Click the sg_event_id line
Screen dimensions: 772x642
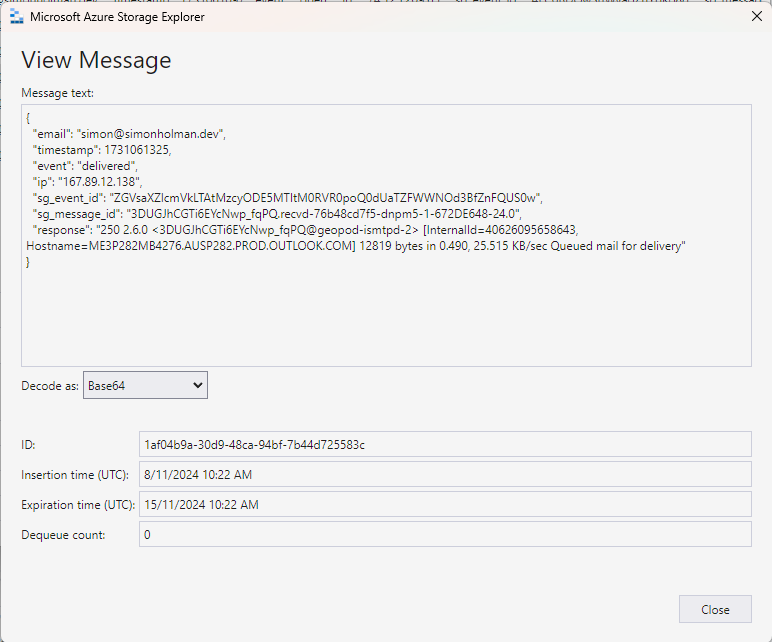tap(288, 198)
